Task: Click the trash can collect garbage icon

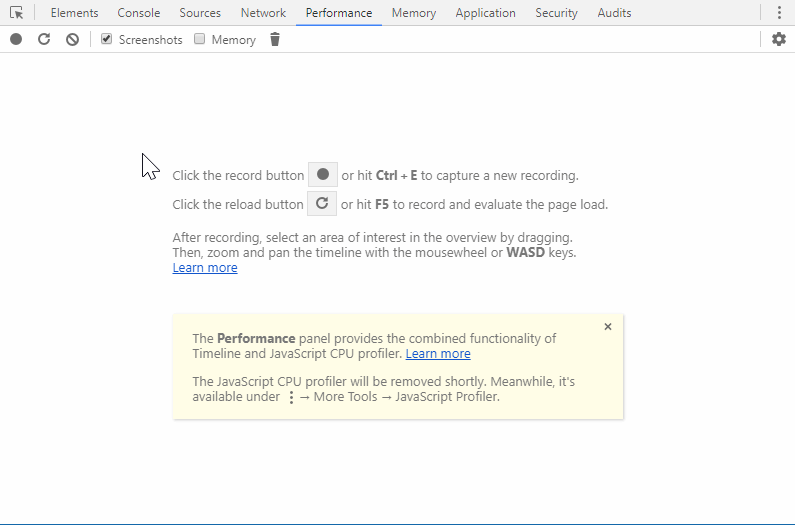Action: [275, 39]
